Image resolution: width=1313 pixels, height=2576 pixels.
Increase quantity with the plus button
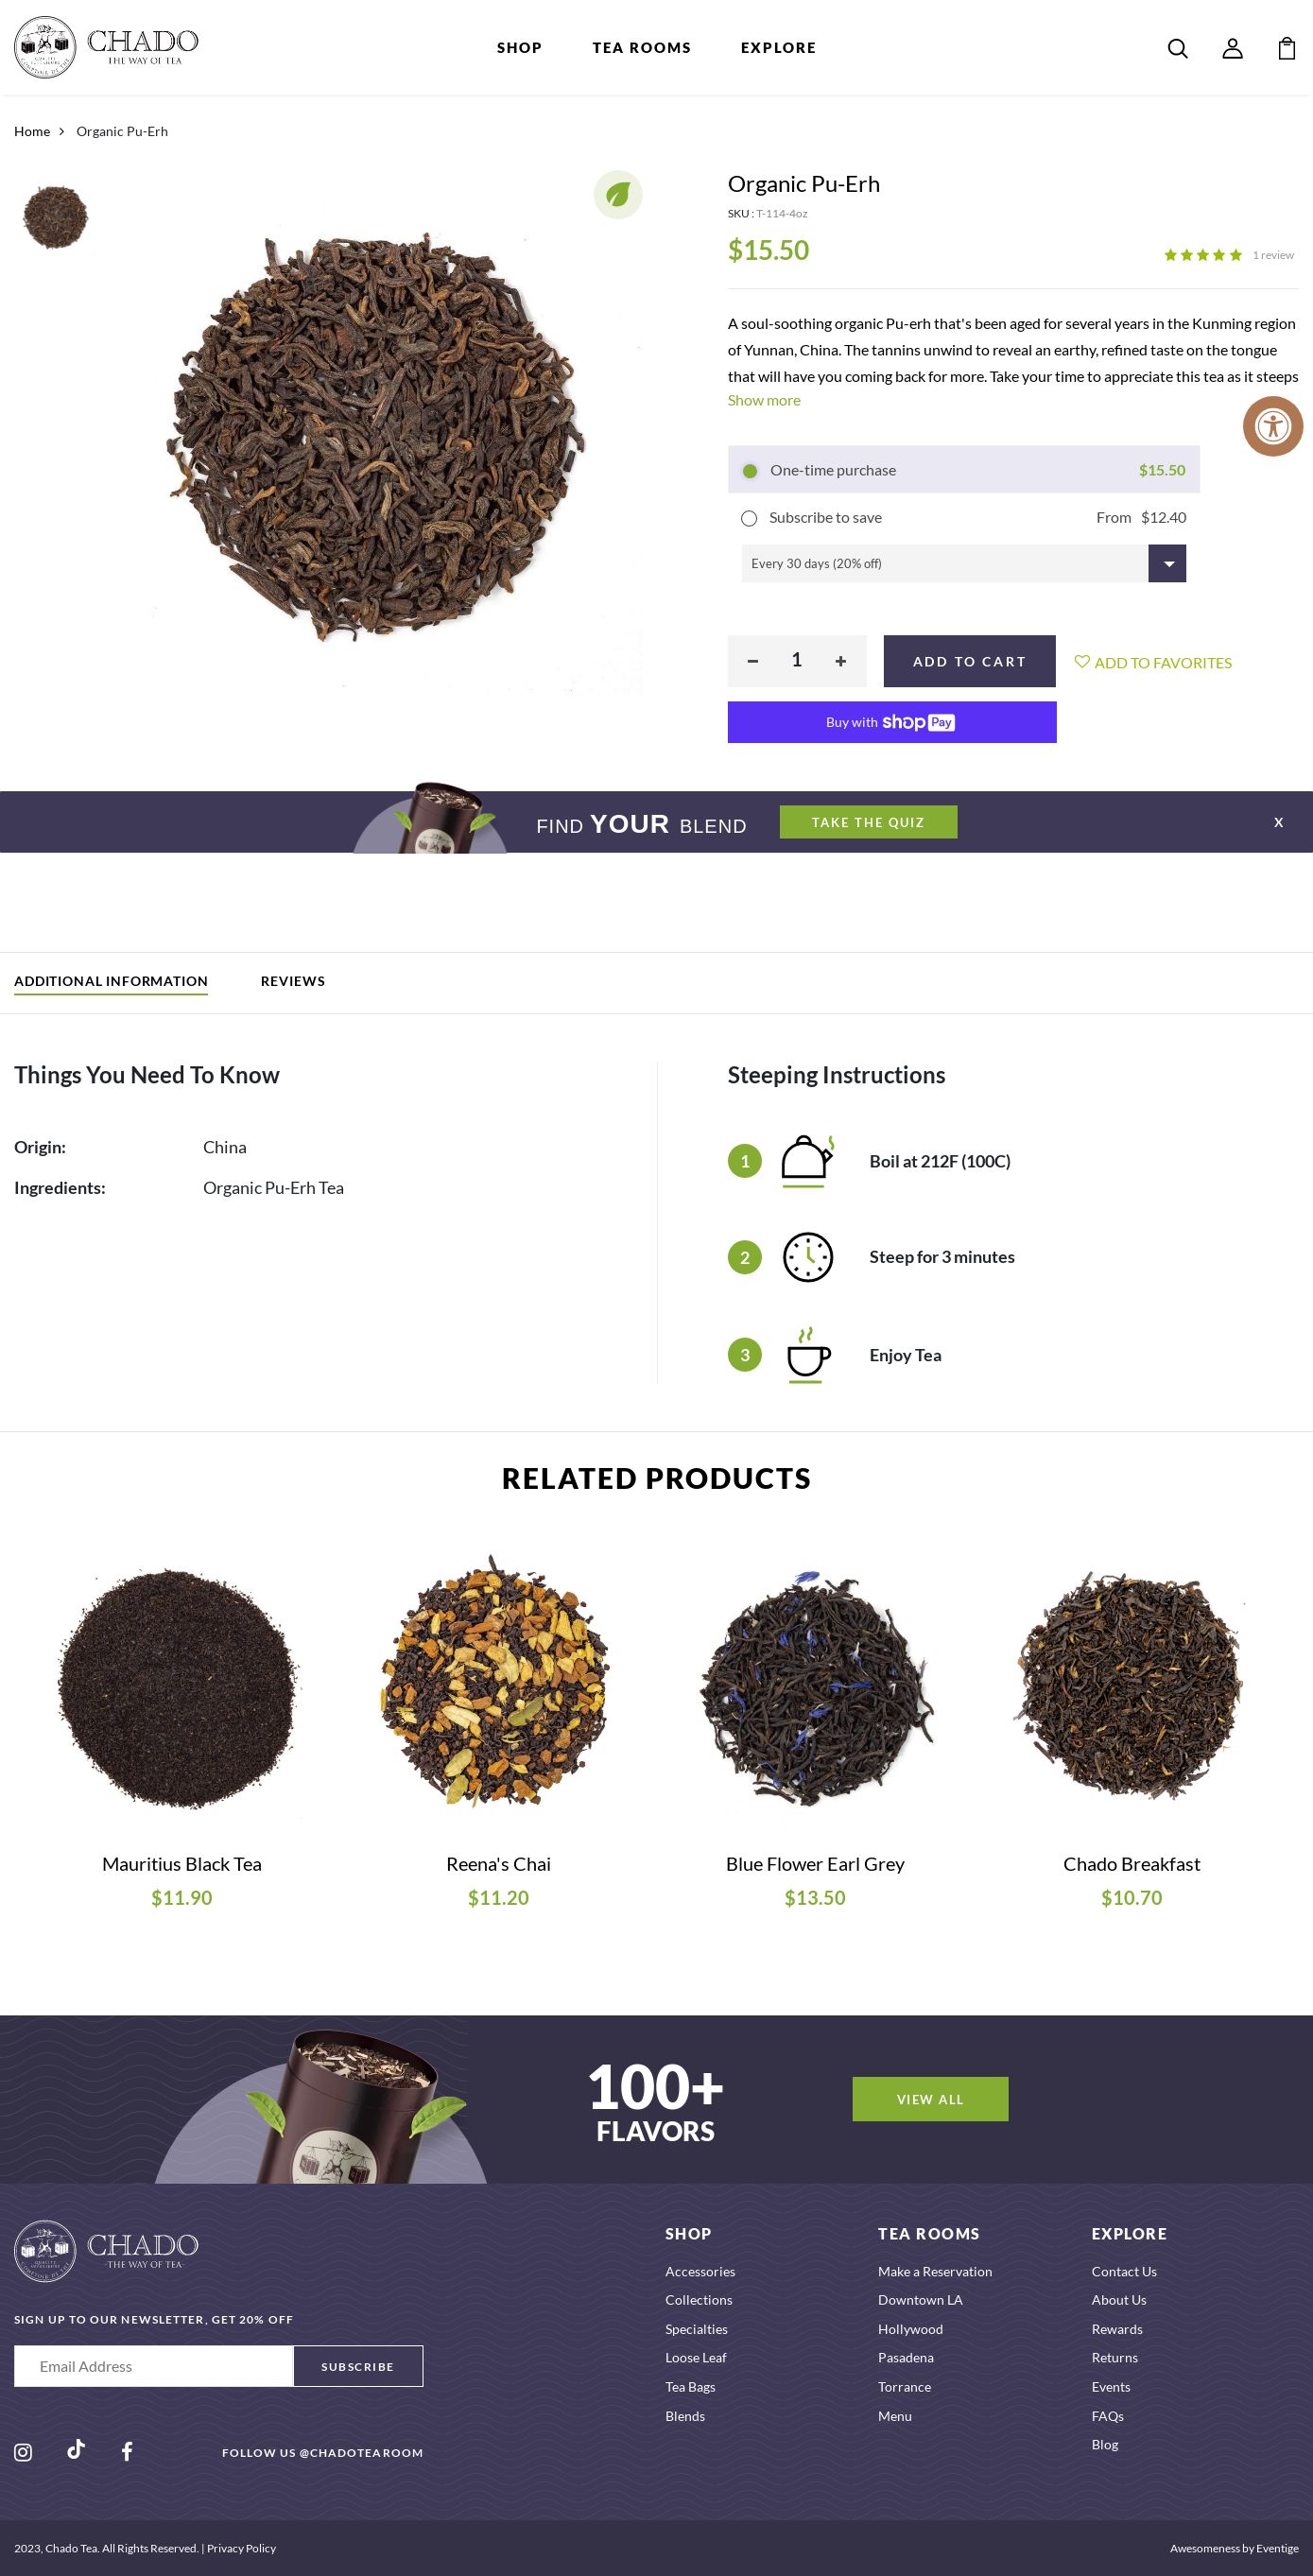[840, 661]
